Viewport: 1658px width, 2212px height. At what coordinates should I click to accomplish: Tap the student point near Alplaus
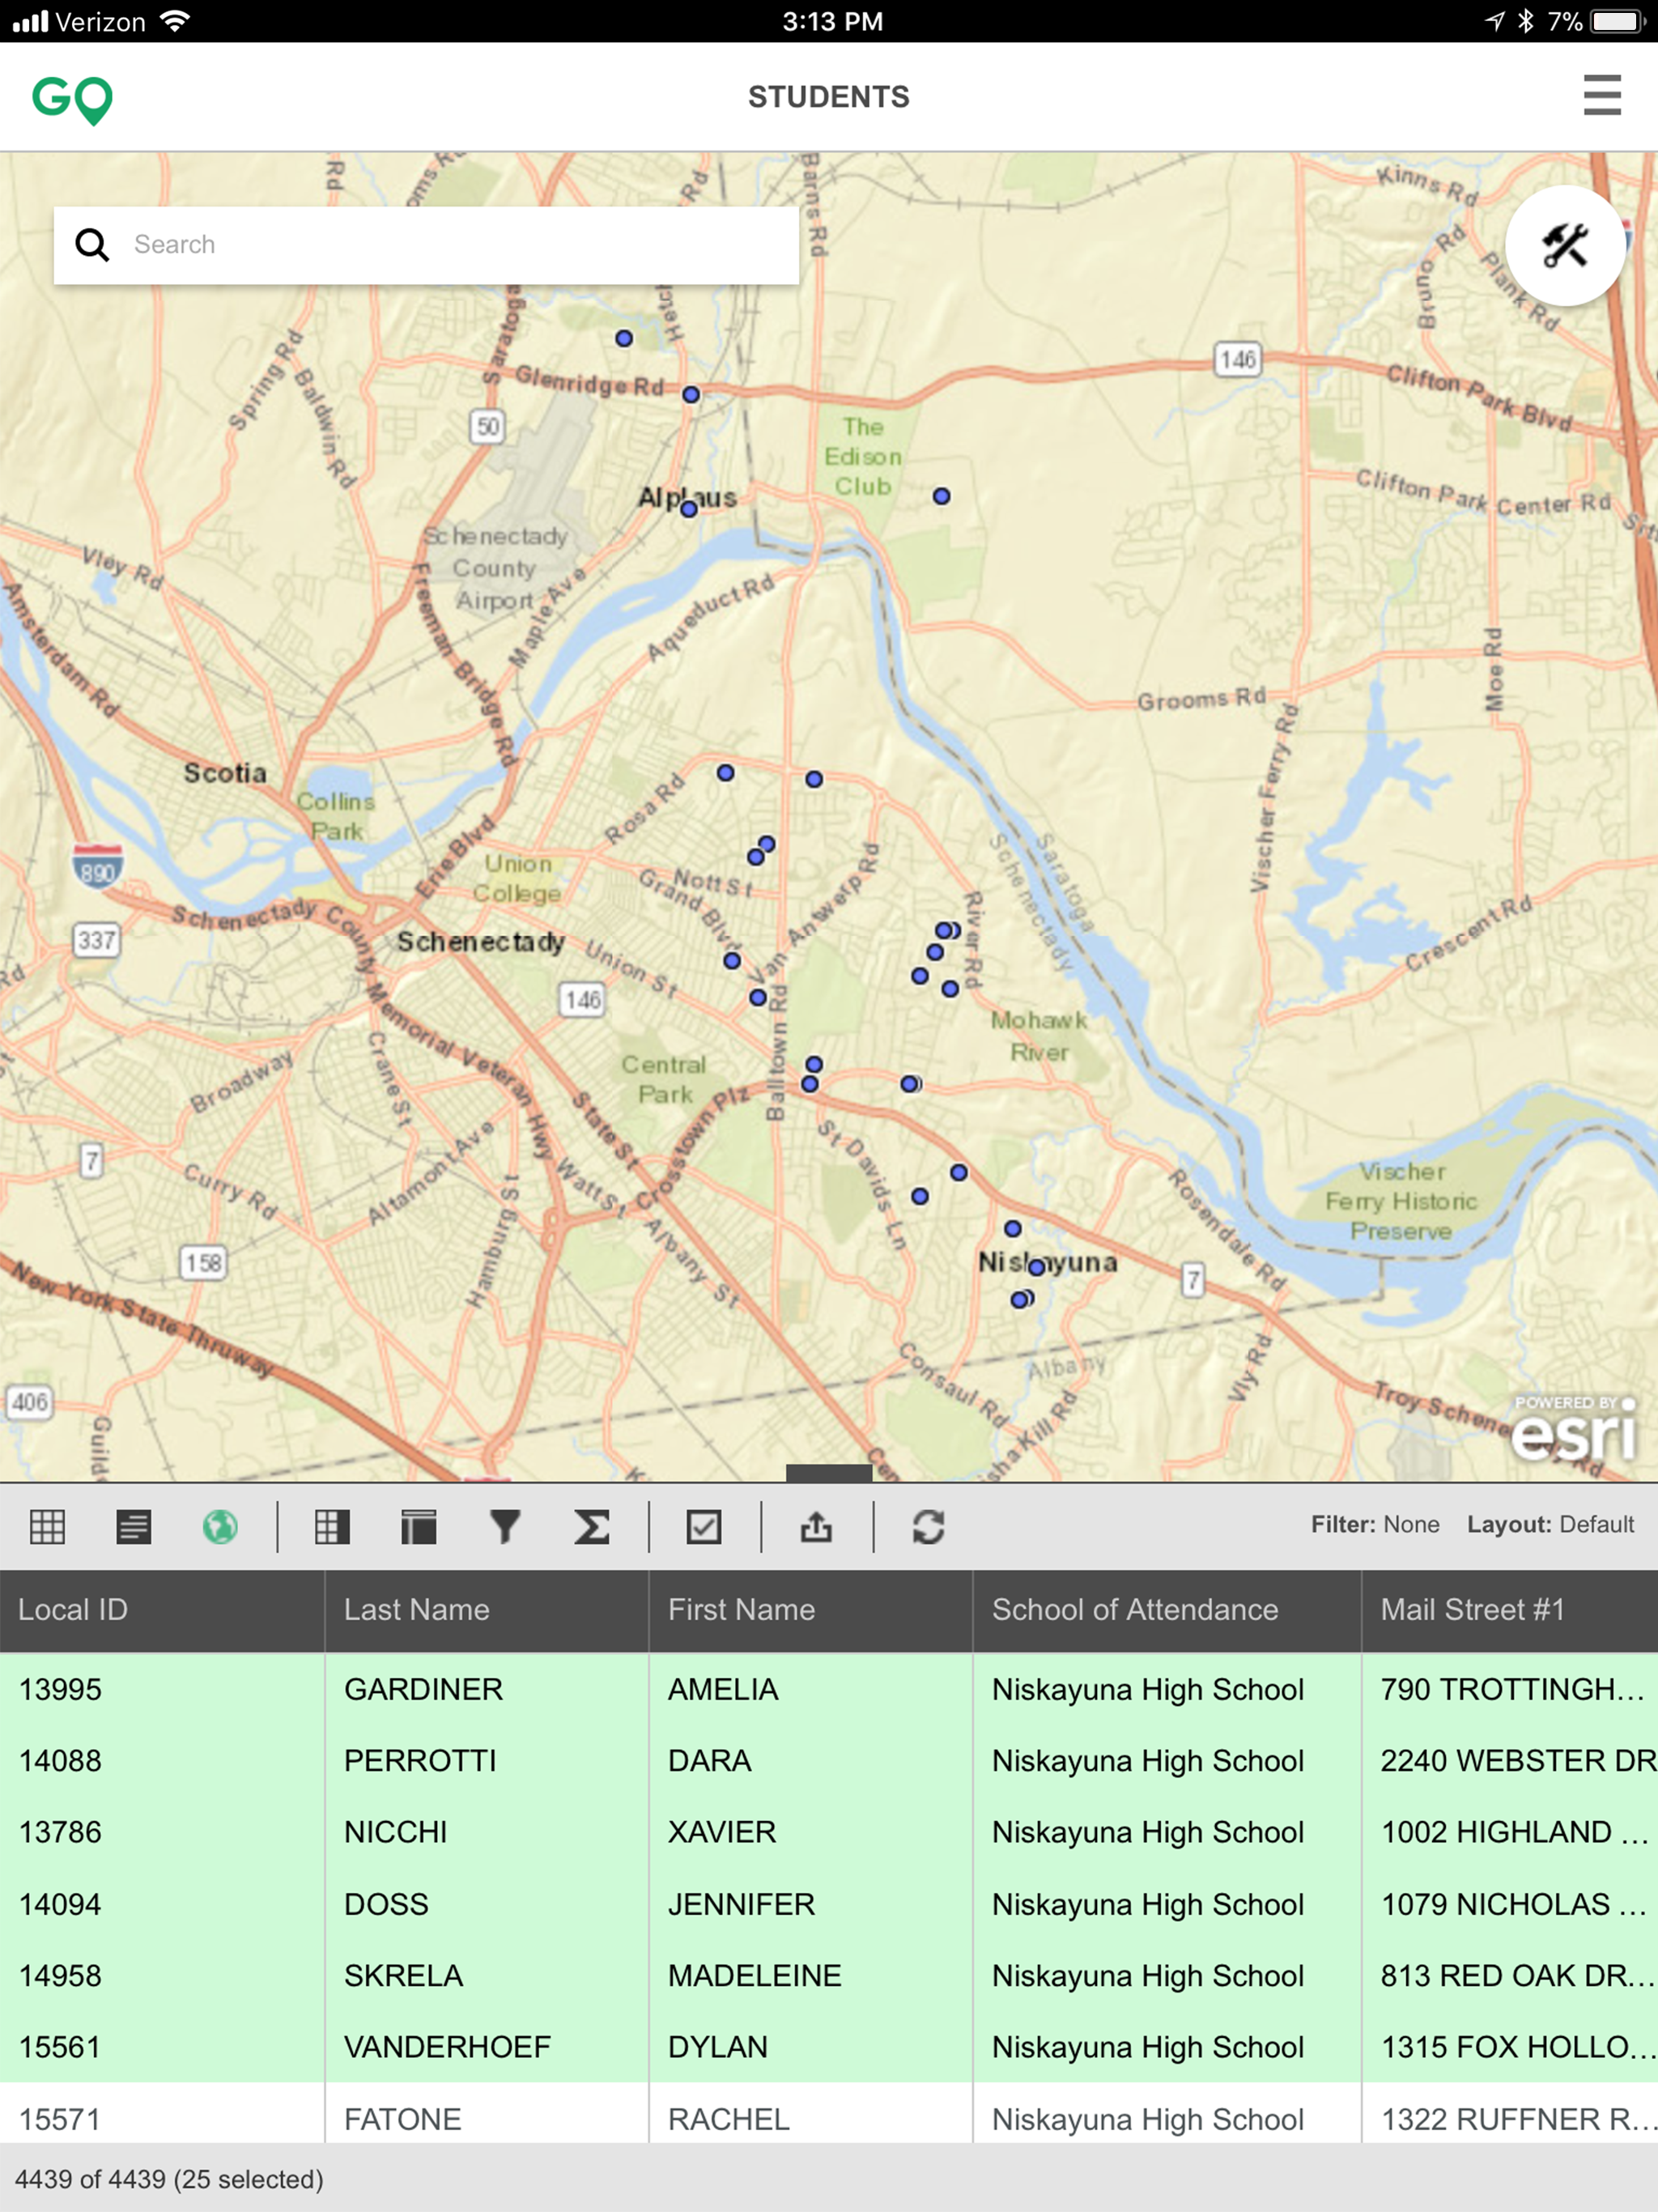pyautogui.click(x=689, y=509)
